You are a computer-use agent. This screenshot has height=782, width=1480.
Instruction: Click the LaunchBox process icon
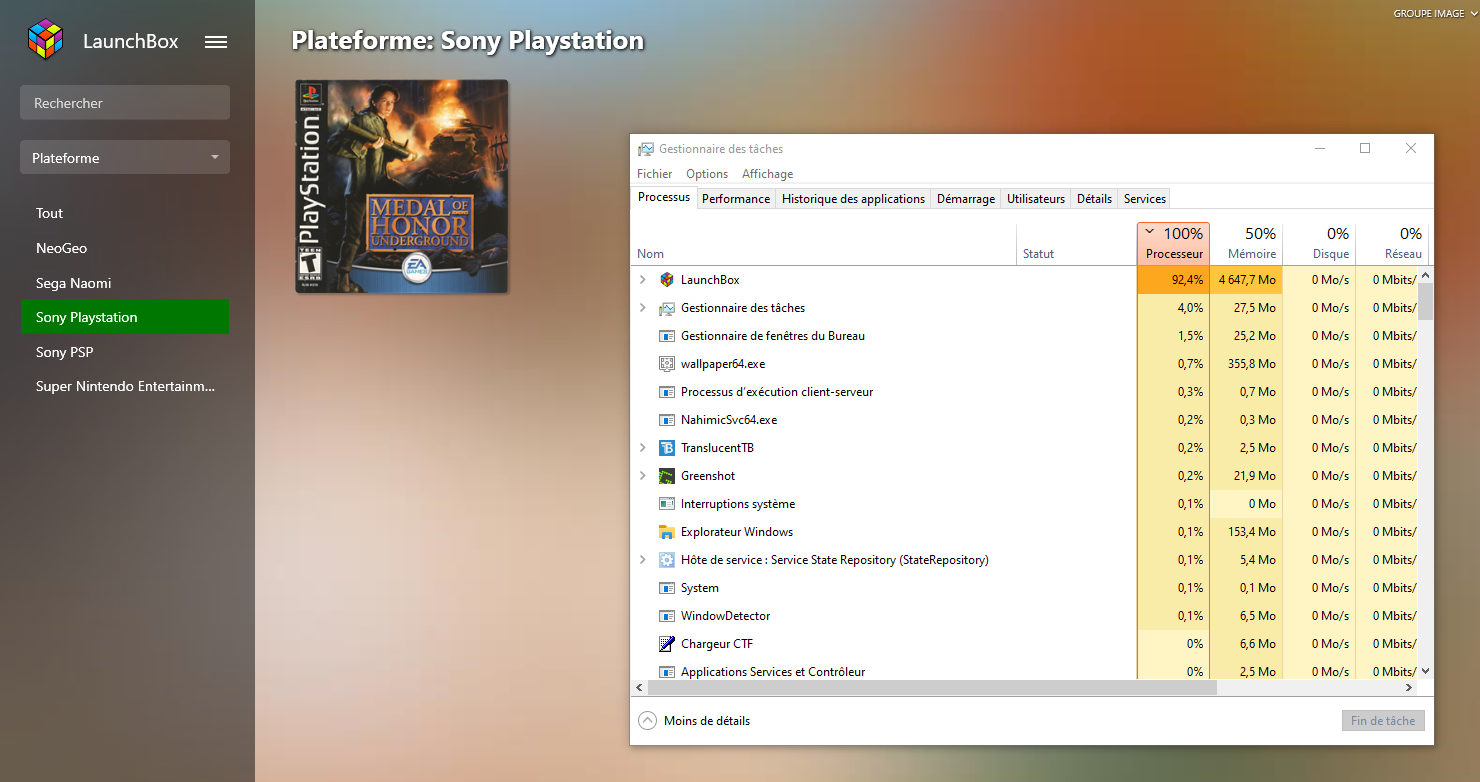coord(667,280)
